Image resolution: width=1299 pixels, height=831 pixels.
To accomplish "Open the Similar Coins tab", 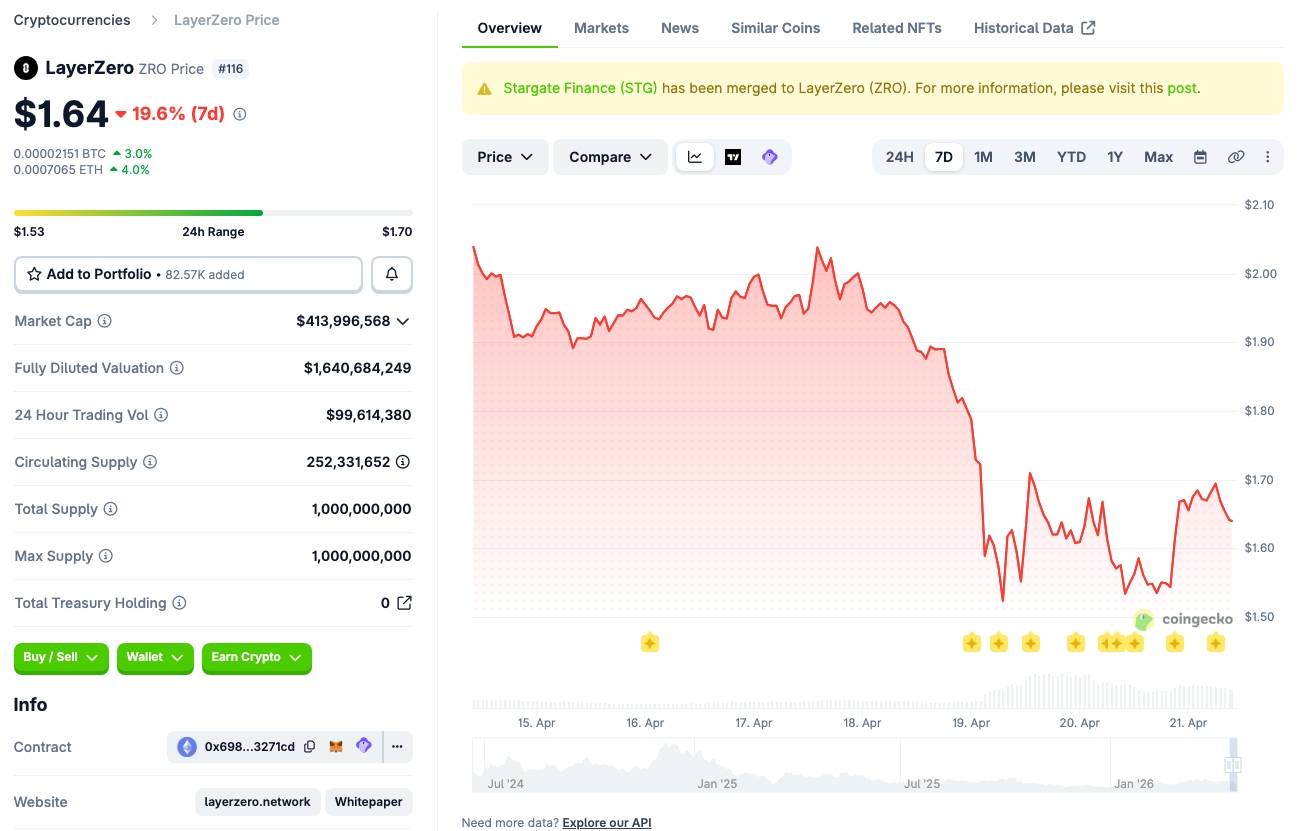I will pos(775,28).
